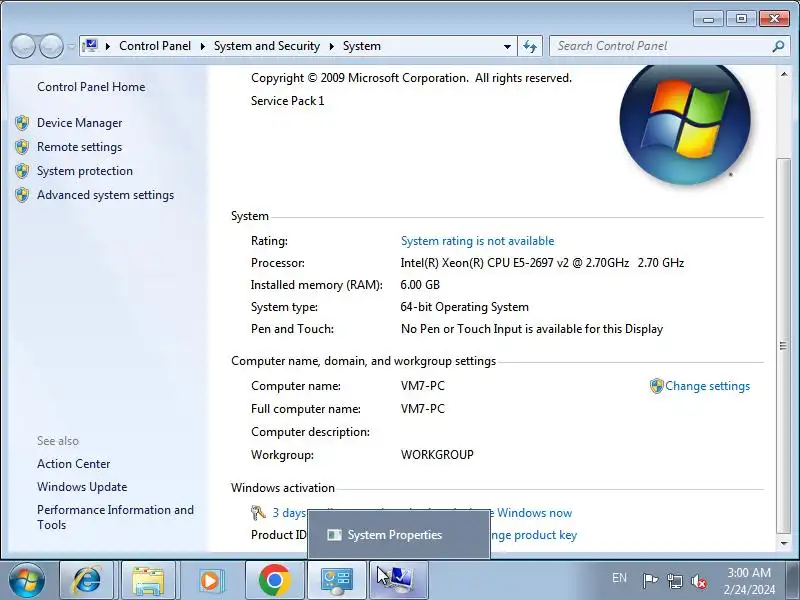Click the muted volume tray icon

click(x=698, y=581)
